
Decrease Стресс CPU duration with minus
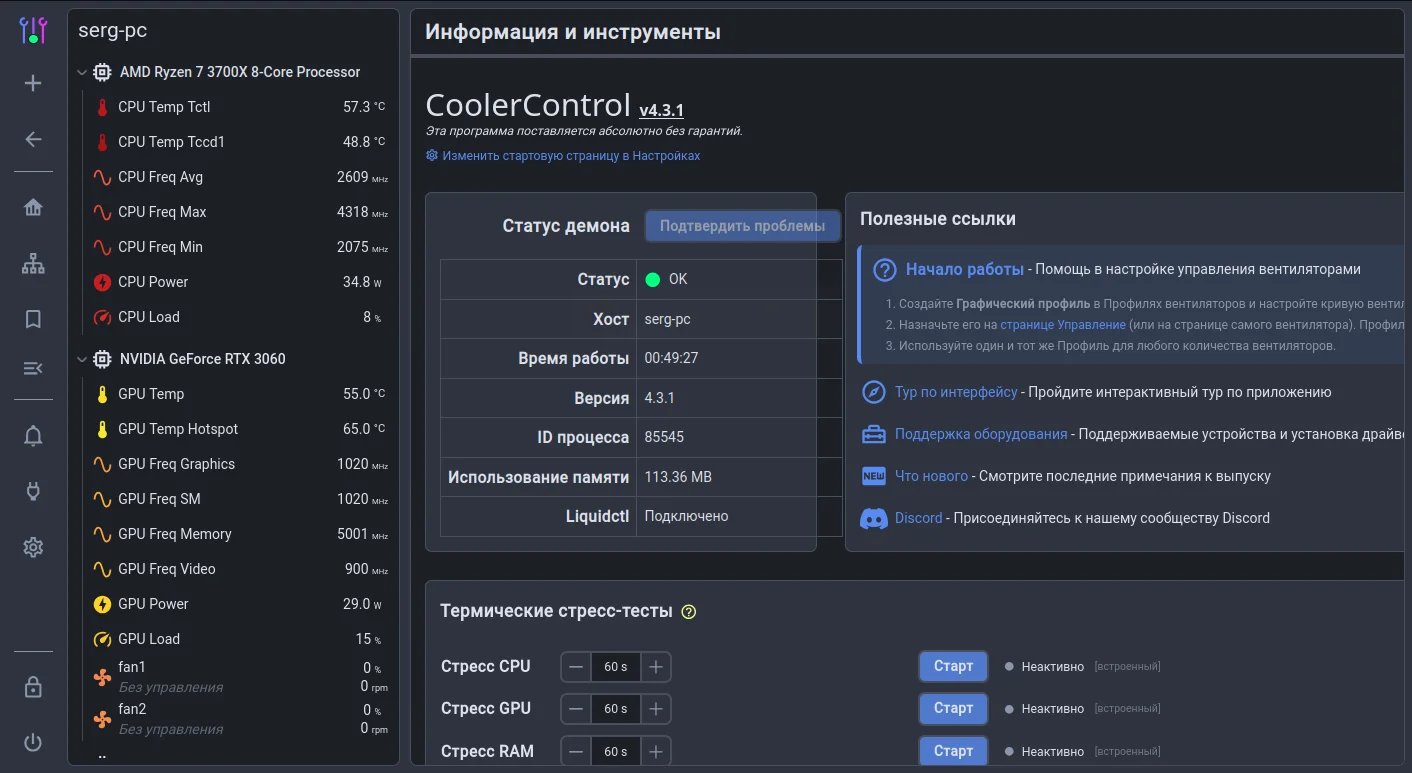[x=576, y=667]
